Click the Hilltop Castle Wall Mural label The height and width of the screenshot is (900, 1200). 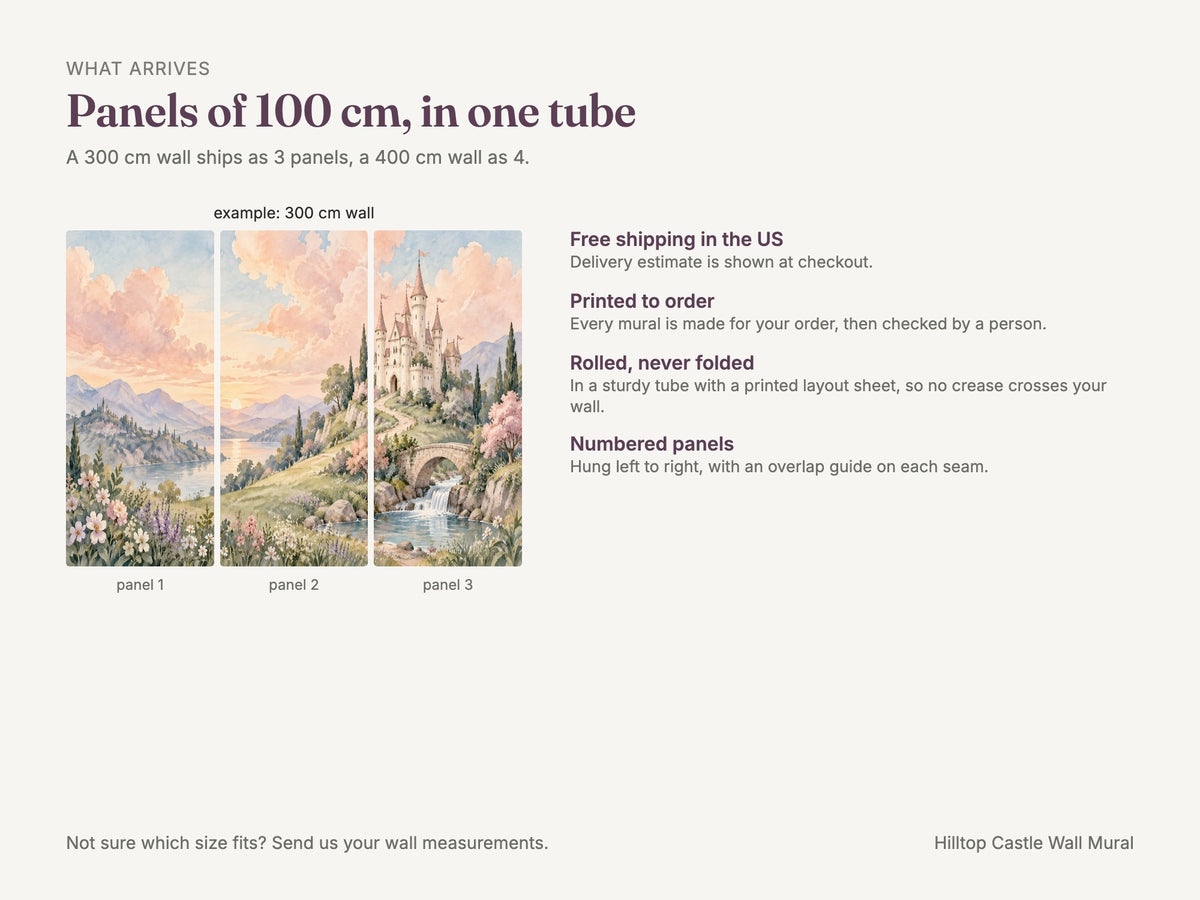[1034, 843]
